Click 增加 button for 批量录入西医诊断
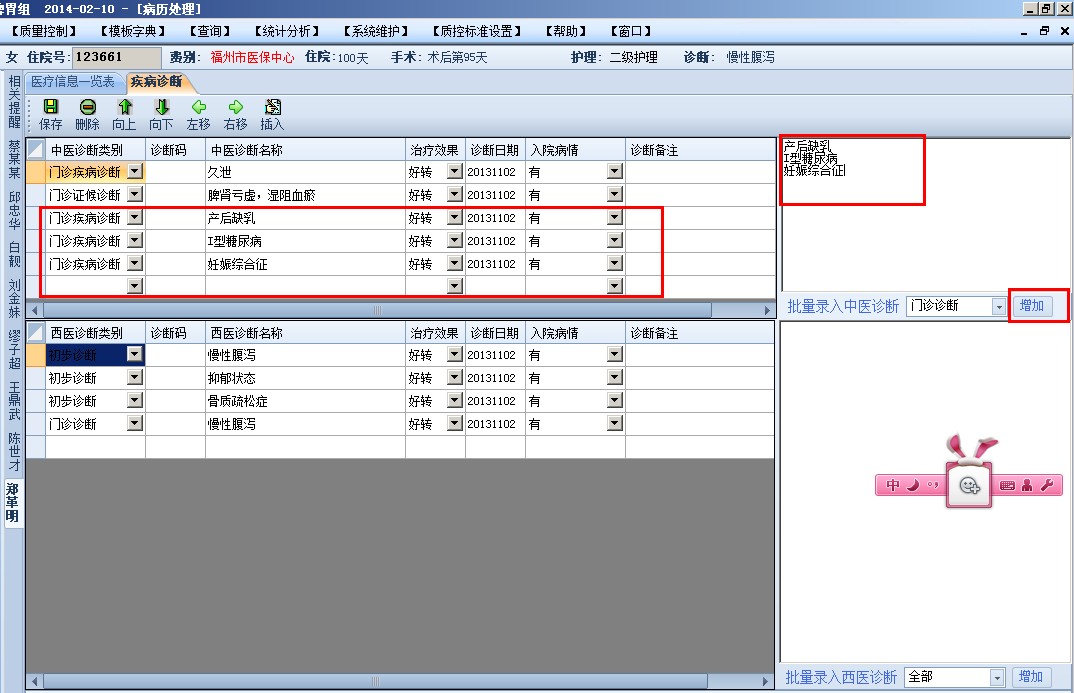This screenshot has height=693, width=1074. [x=1031, y=677]
